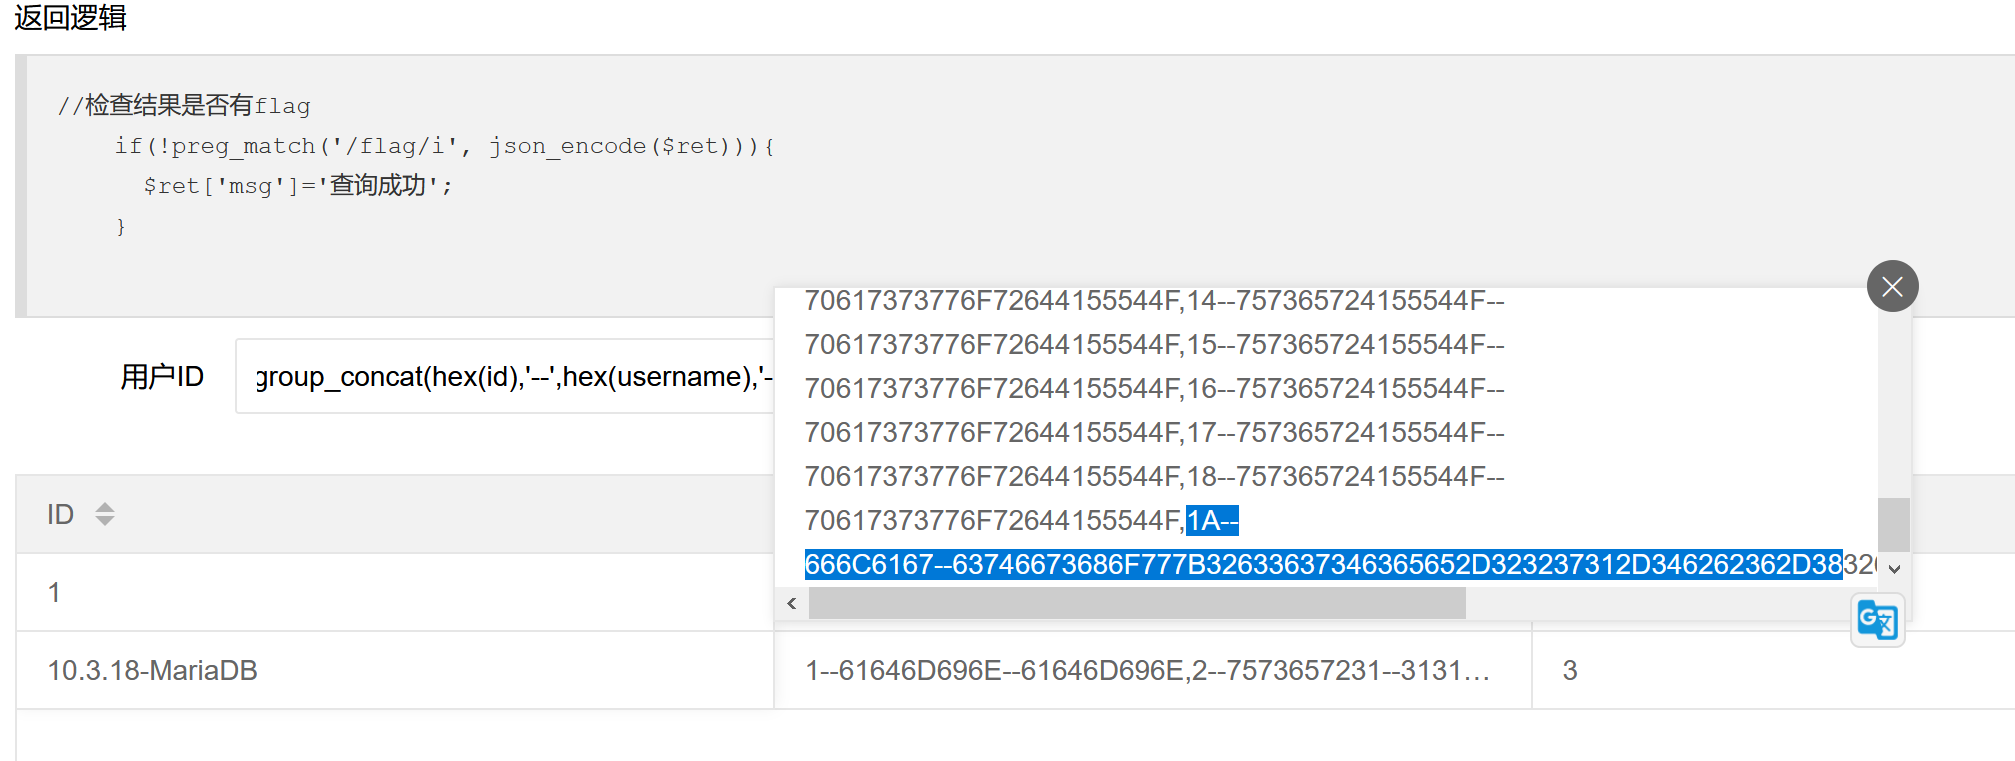Click popup vertical scrollbar down arrow
2015x761 pixels.
[1894, 568]
